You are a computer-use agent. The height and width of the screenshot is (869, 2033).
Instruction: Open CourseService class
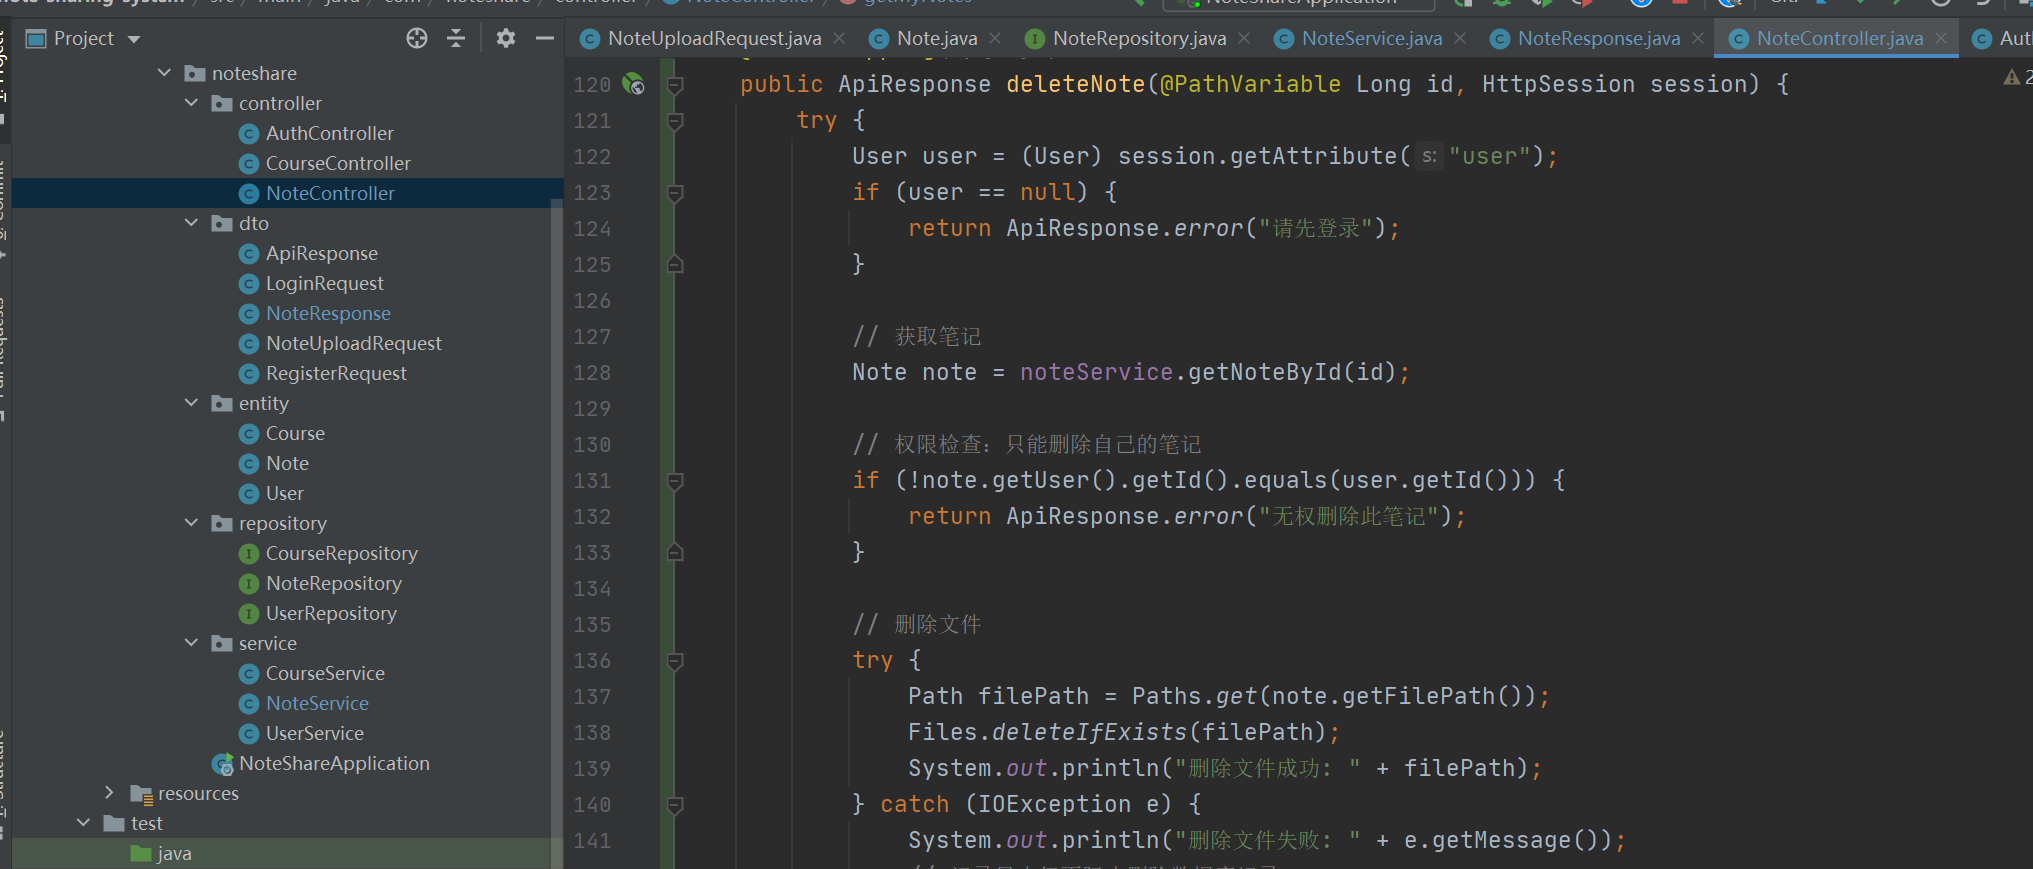click(x=325, y=673)
